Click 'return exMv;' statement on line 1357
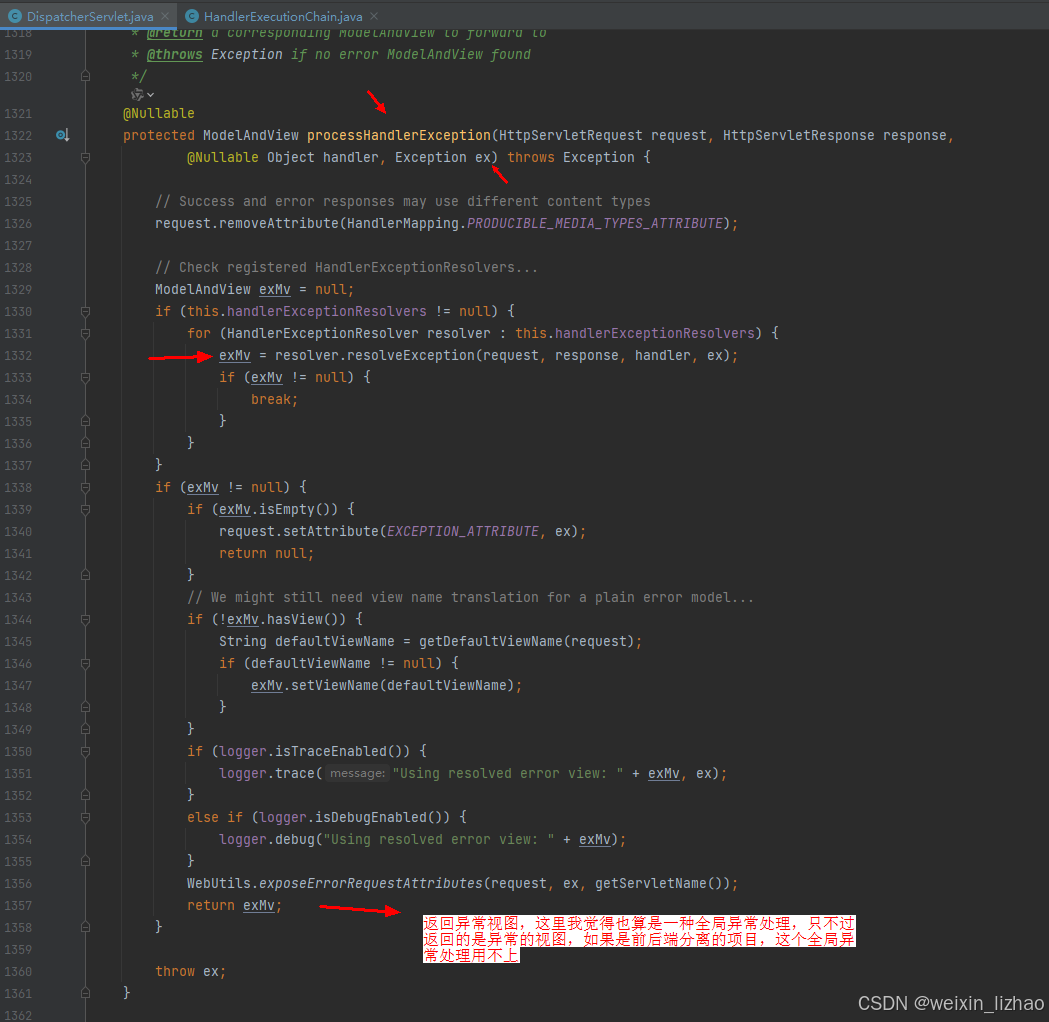This screenshot has height=1022, width=1049. [x=234, y=906]
